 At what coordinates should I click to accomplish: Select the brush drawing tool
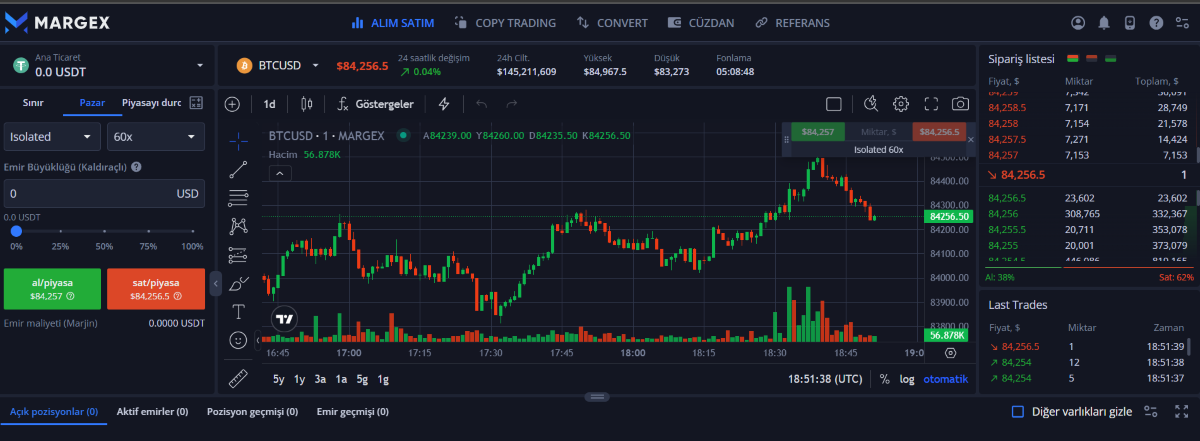pyautogui.click(x=238, y=283)
